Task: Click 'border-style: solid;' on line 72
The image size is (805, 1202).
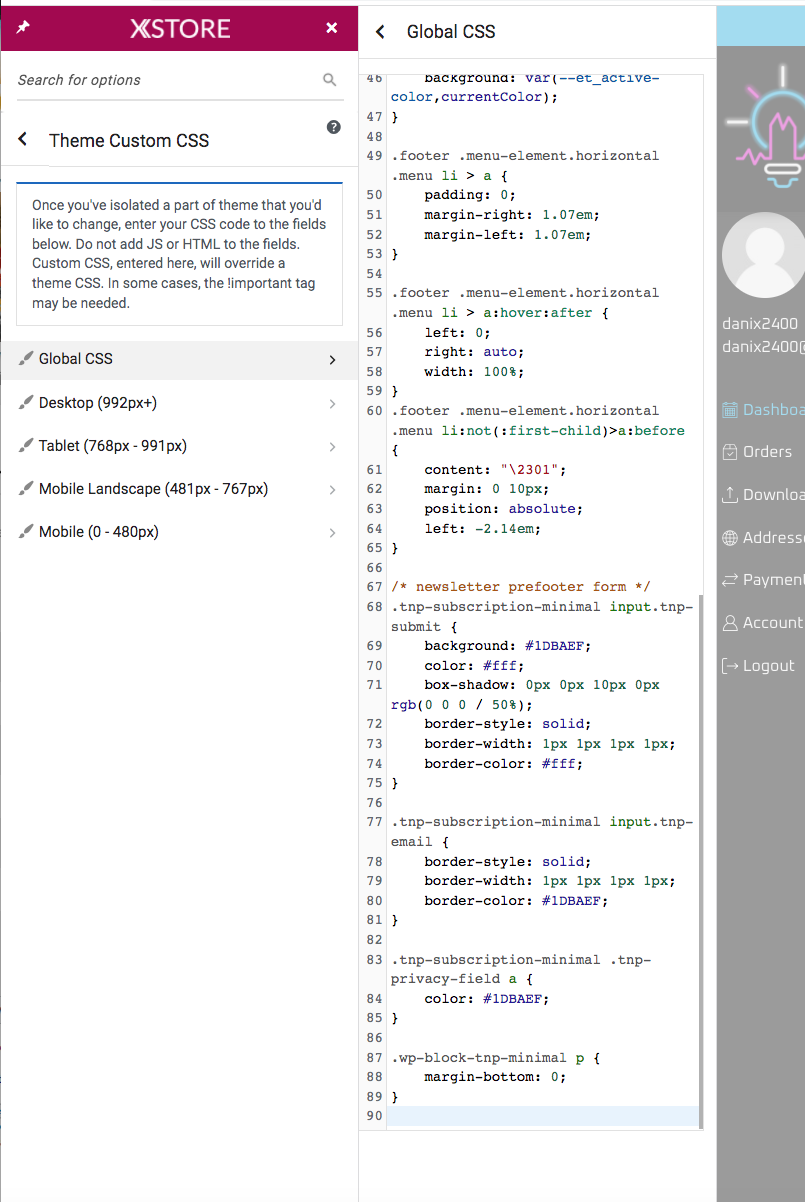Action: click(x=507, y=724)
